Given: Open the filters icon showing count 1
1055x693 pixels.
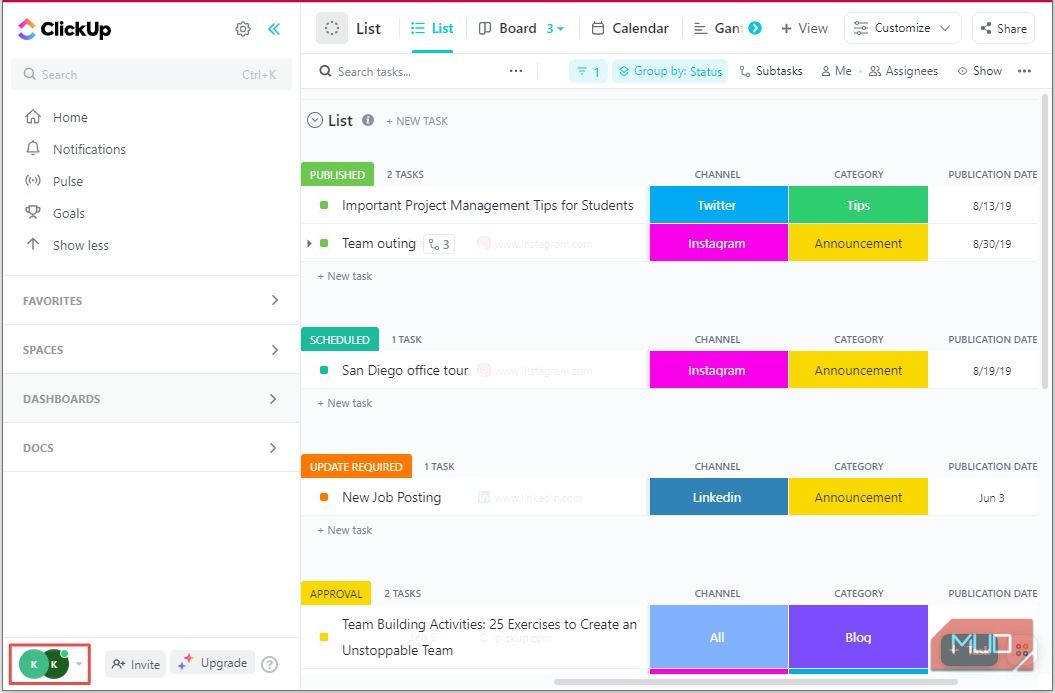Looking at the screenshot, I should [x=588, y=71].
